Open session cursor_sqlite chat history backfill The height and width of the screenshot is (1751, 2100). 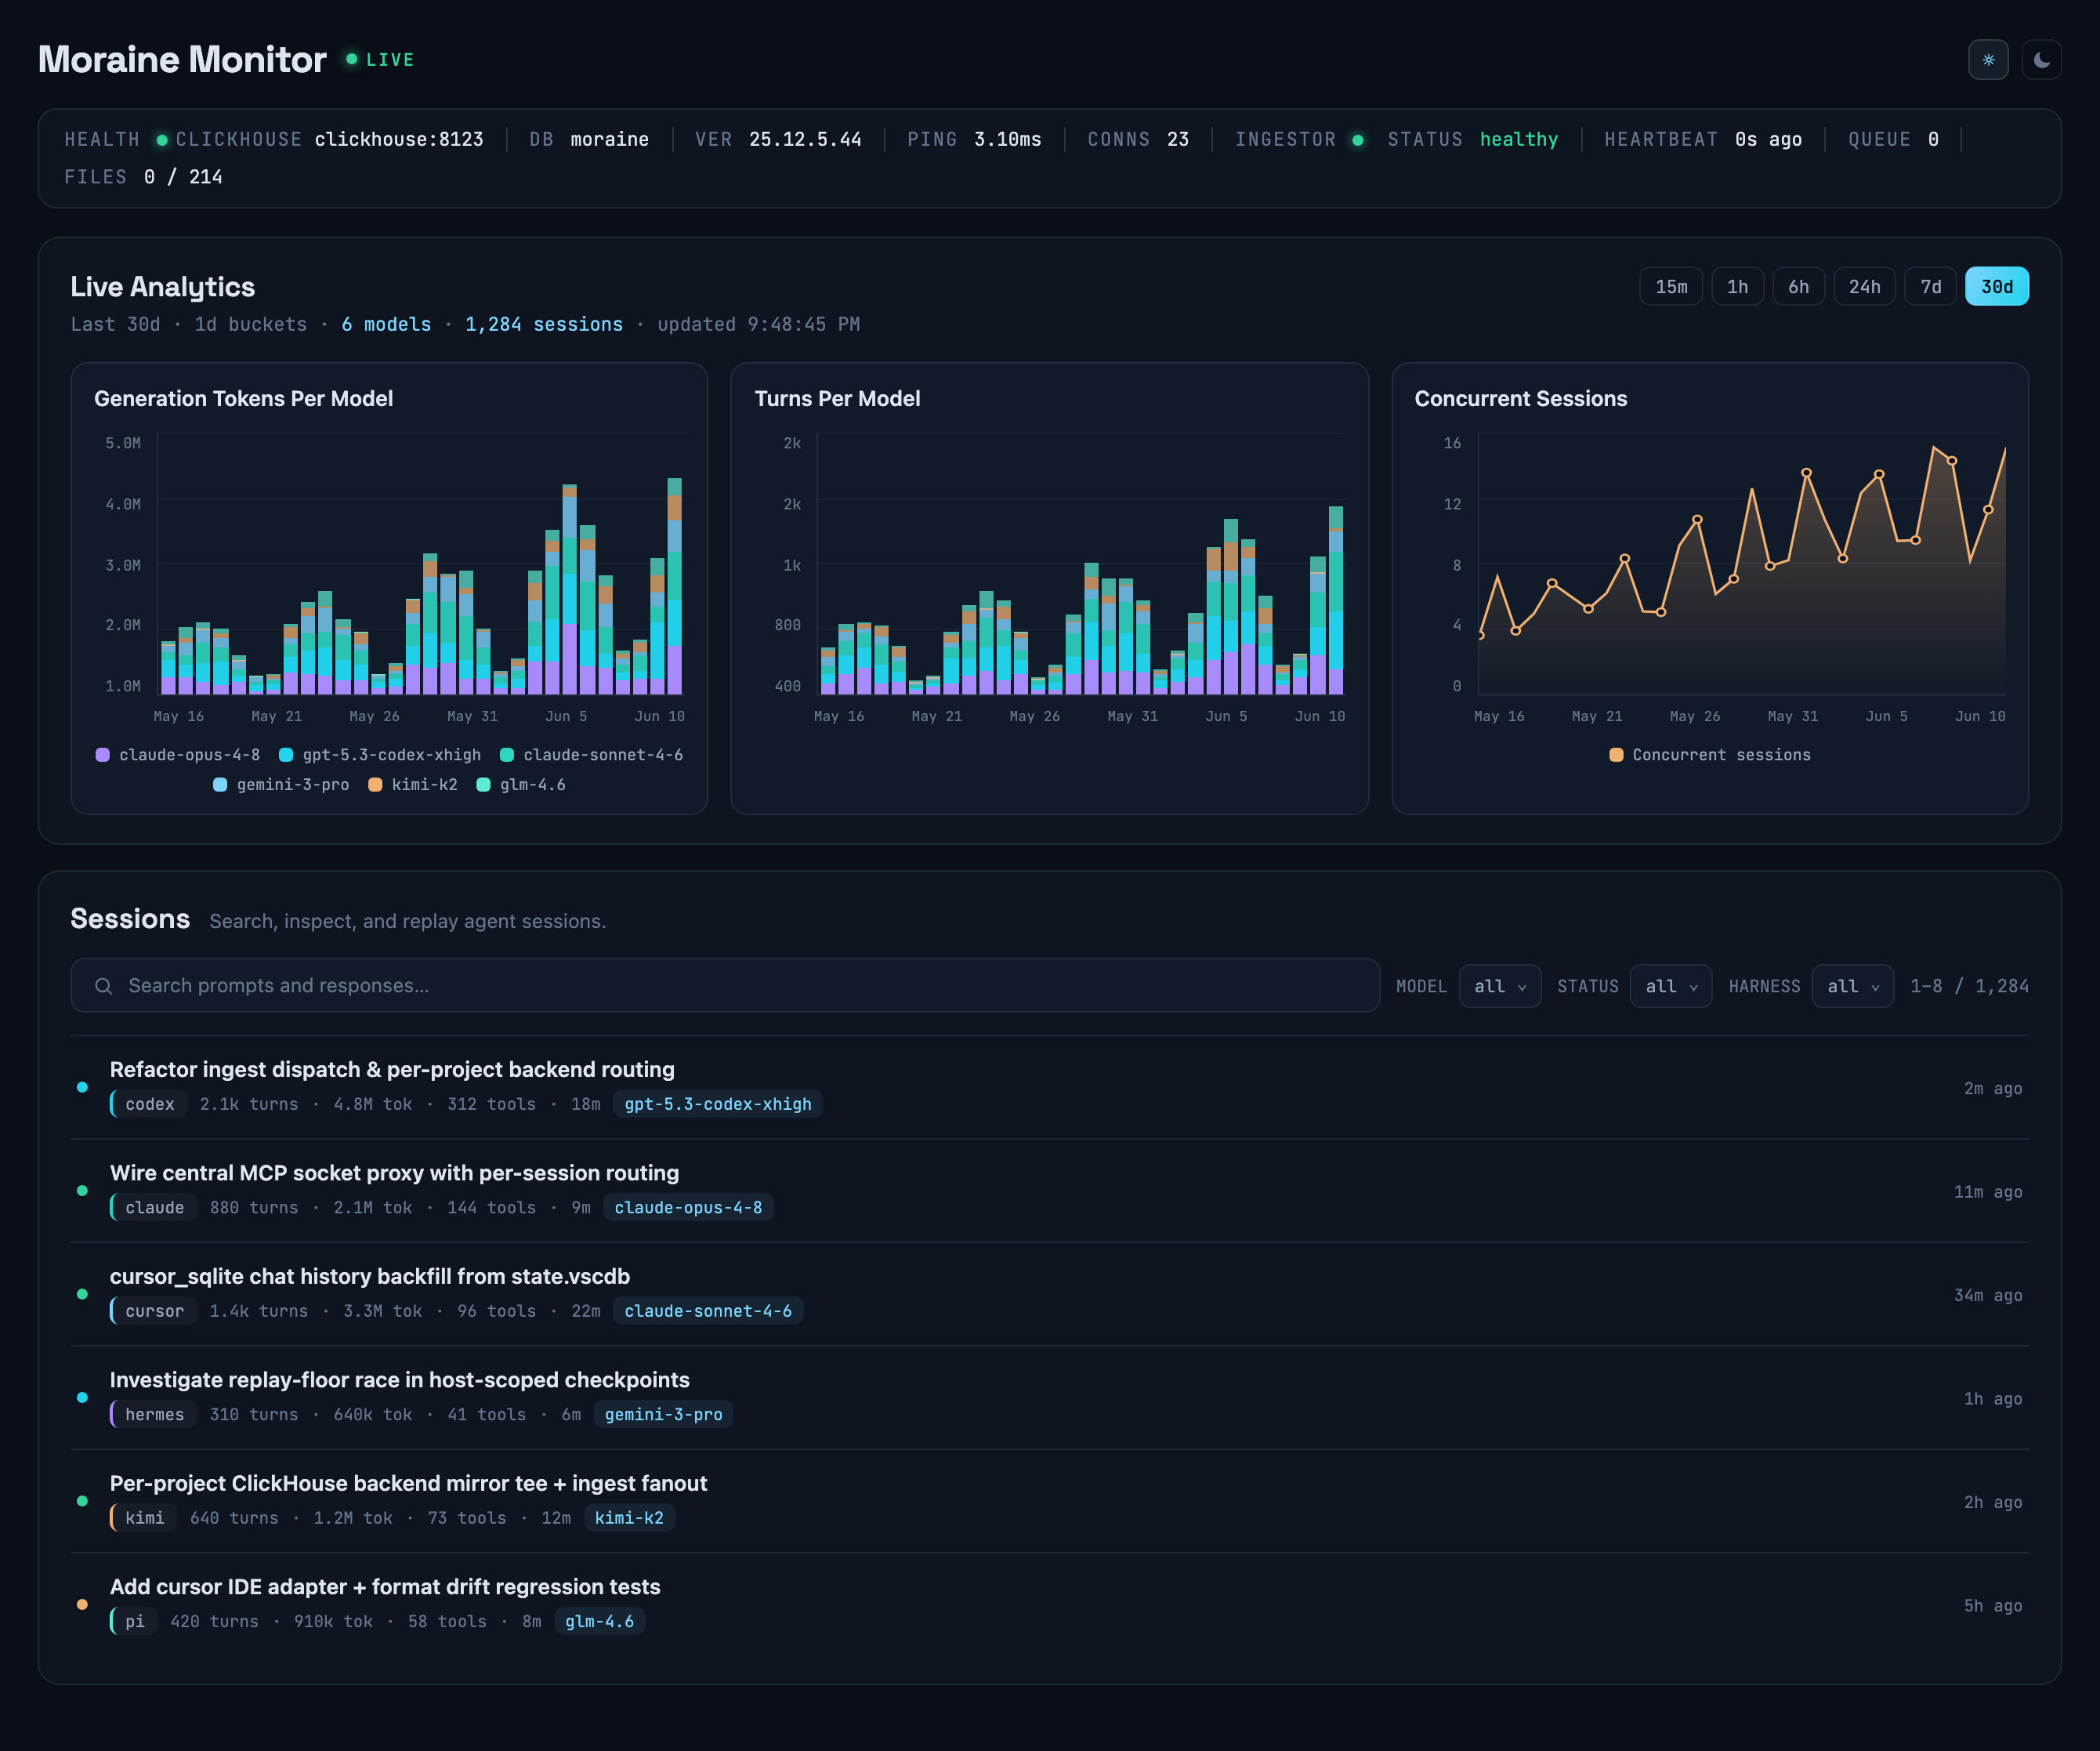1050,1294
